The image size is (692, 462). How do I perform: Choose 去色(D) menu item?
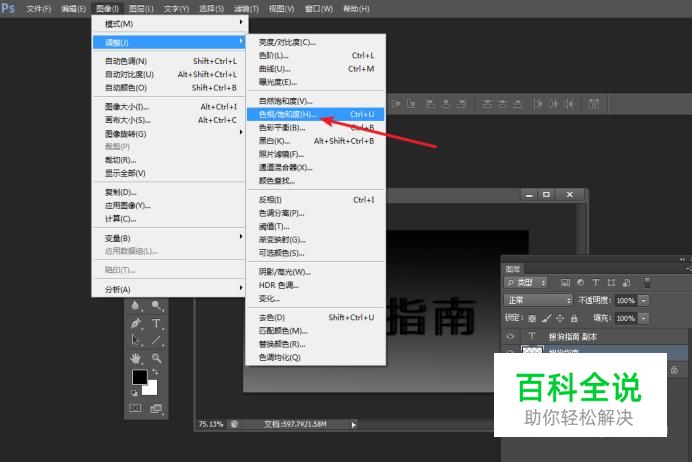[x=316, y=317]
